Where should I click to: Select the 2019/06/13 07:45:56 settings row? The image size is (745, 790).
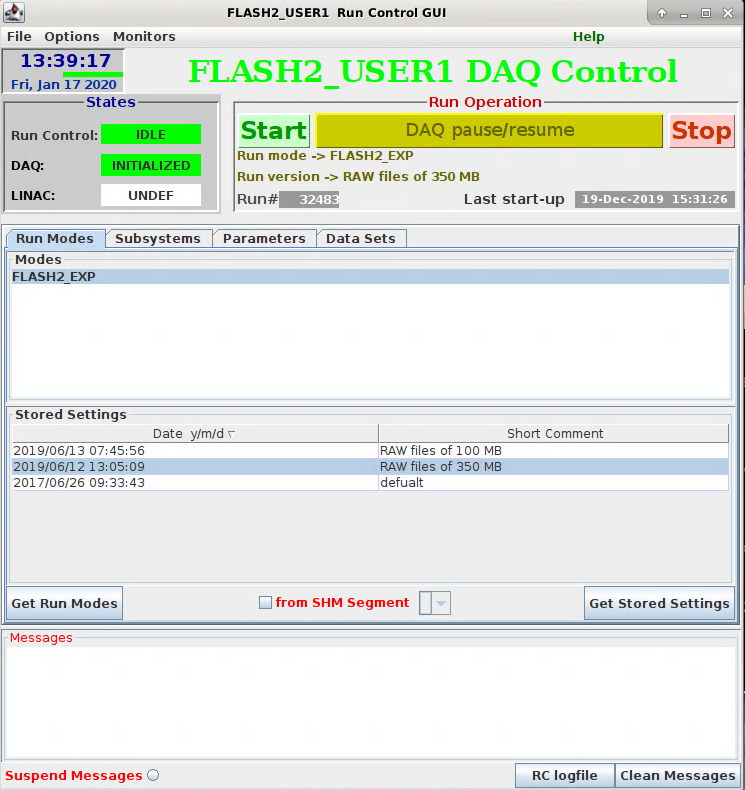tap(370, 450)
